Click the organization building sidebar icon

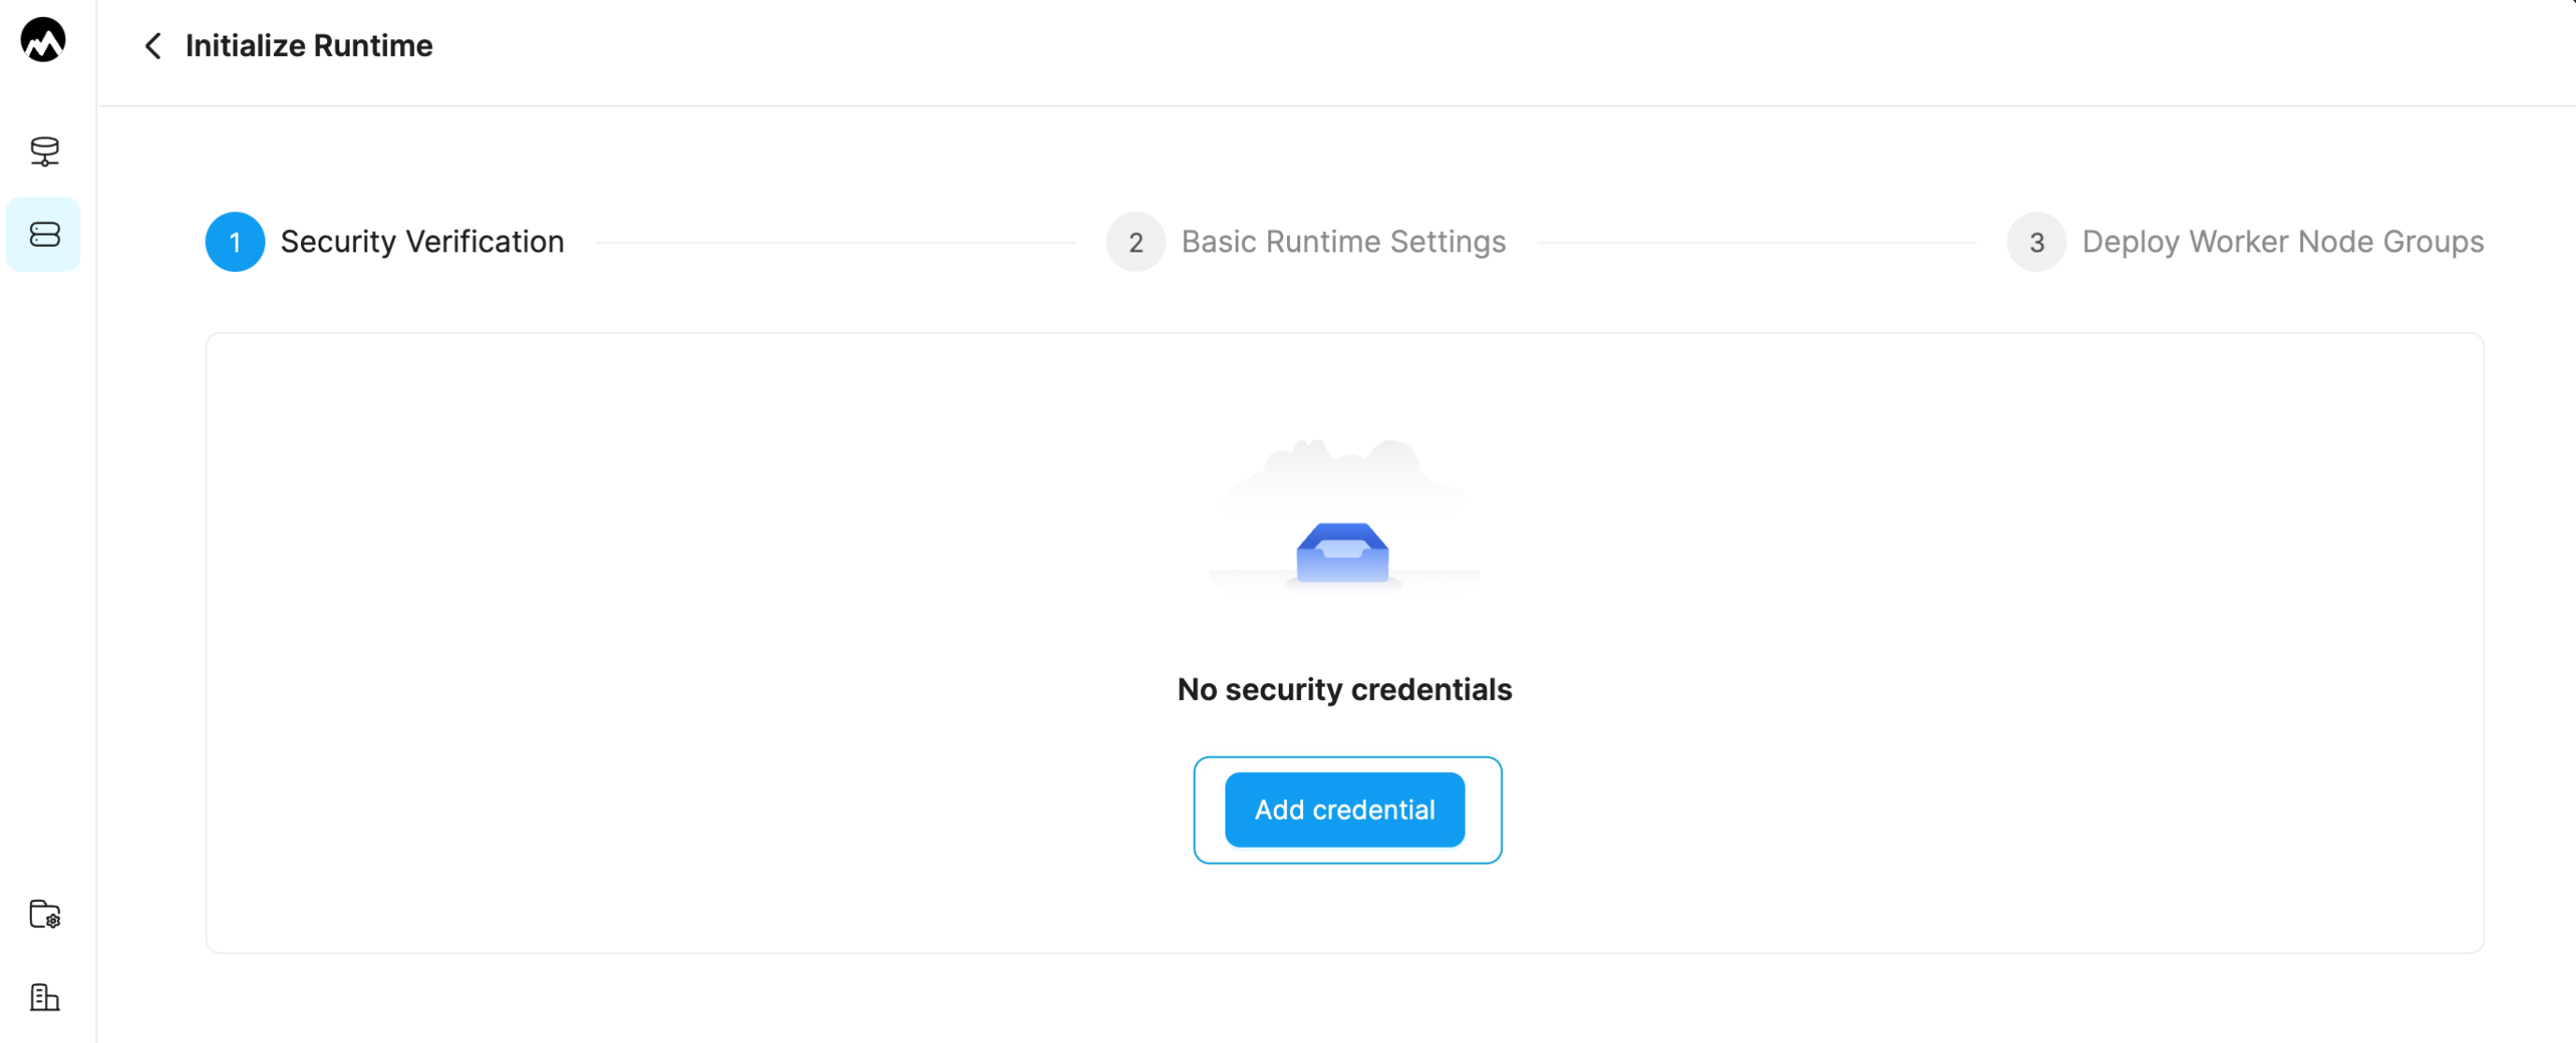(44, 997)
